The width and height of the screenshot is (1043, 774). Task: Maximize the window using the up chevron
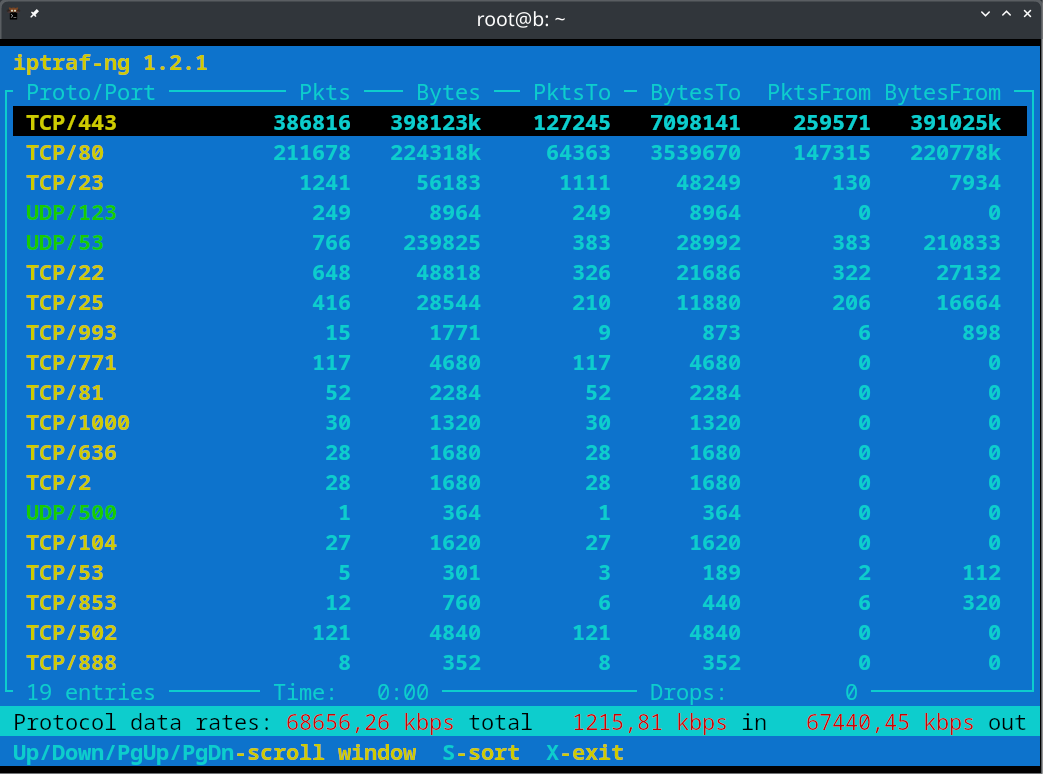click(1006, 14)
